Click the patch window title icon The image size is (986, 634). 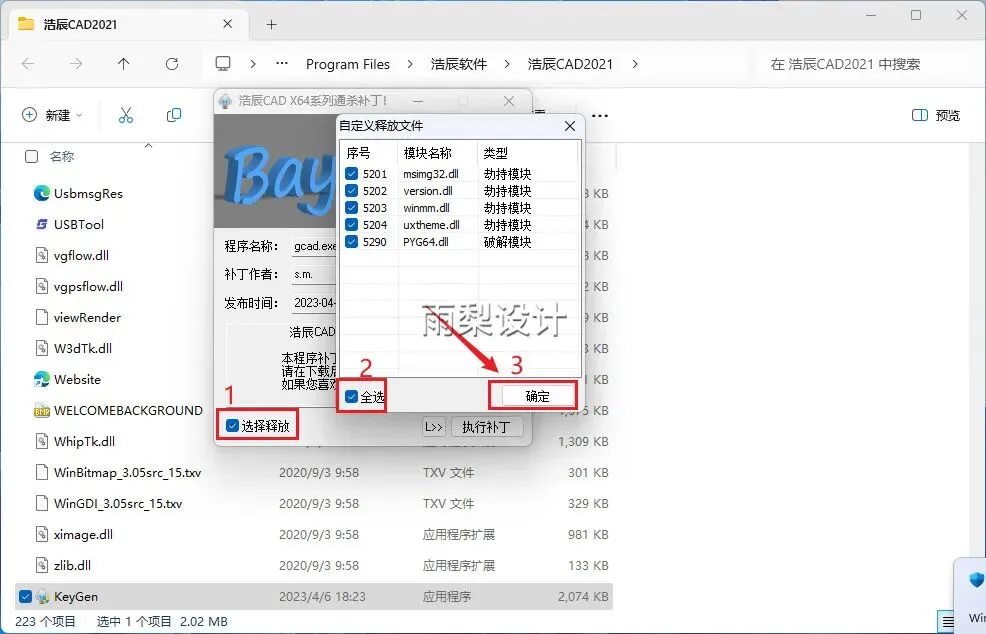pyautogui.click(x=225, y=101)
